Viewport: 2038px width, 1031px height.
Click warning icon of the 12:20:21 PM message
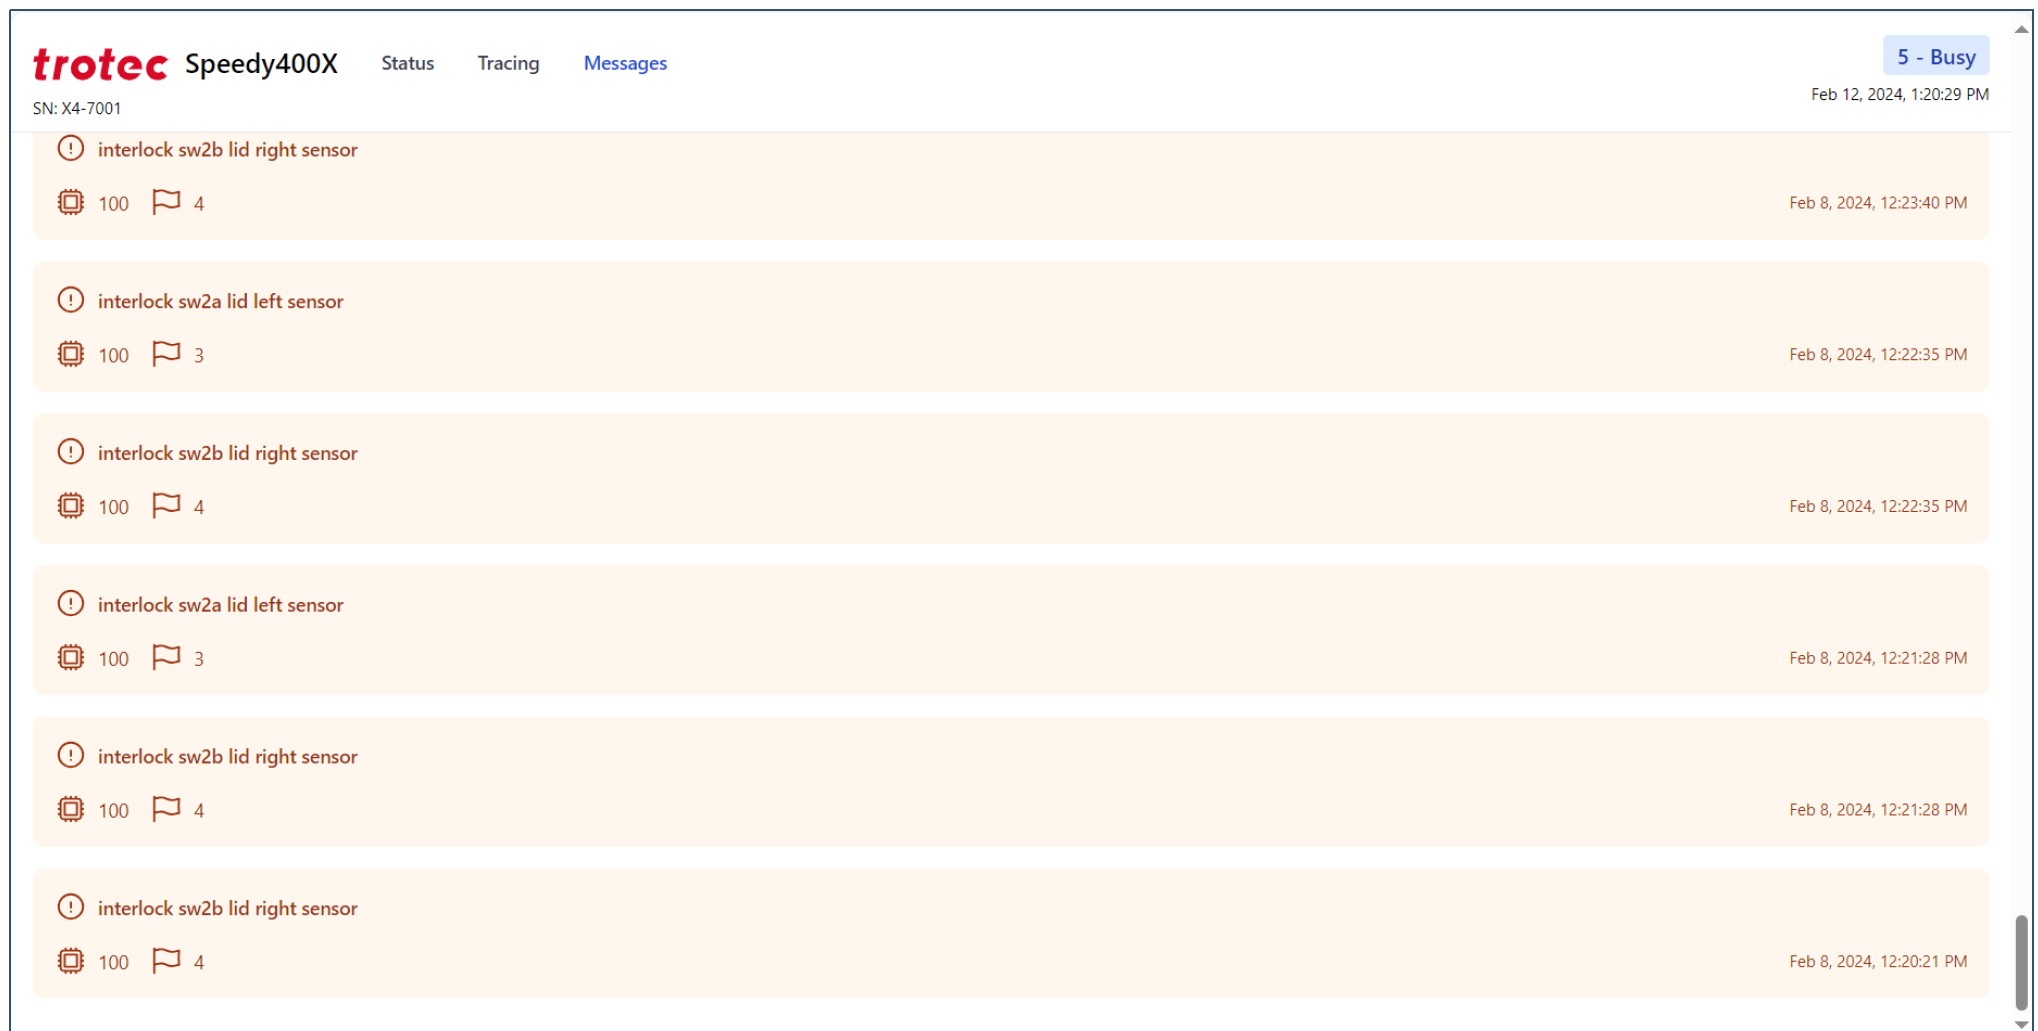pos(71,907)
